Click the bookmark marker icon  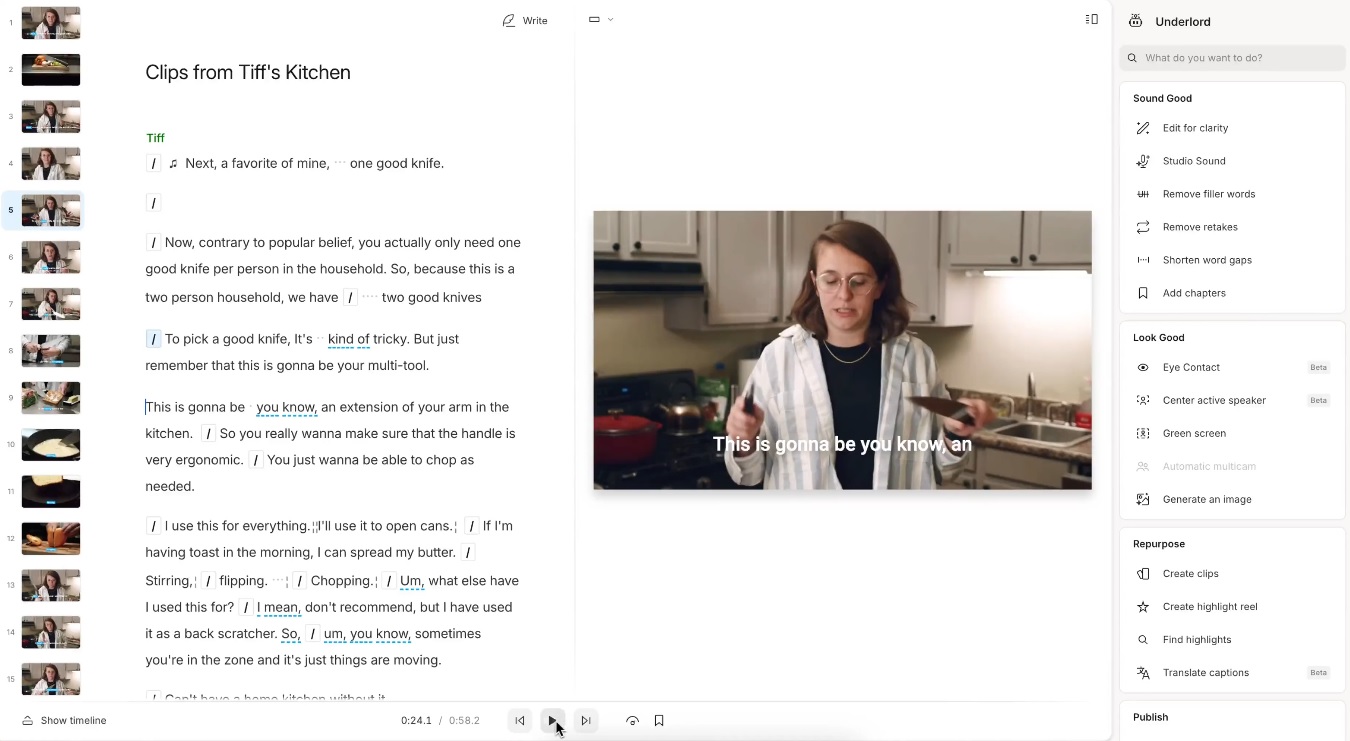[659, 720]
